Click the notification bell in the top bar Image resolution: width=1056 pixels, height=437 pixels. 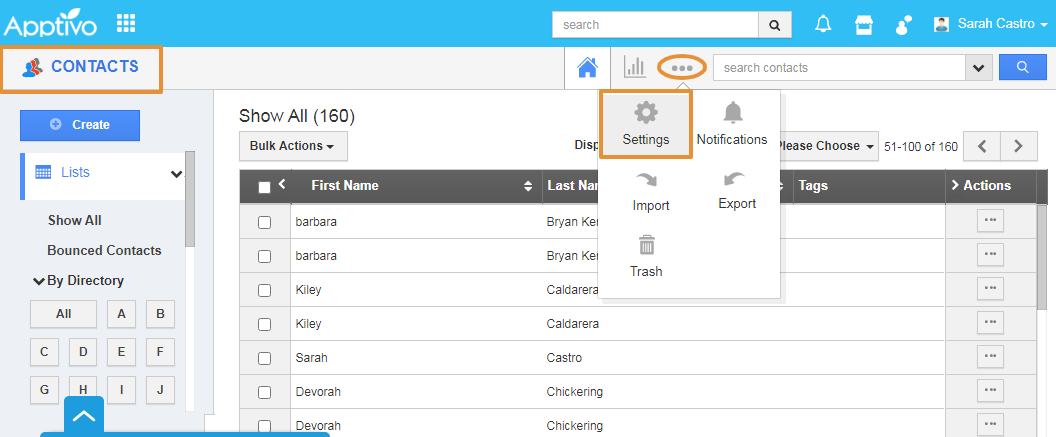click(823, 24)
